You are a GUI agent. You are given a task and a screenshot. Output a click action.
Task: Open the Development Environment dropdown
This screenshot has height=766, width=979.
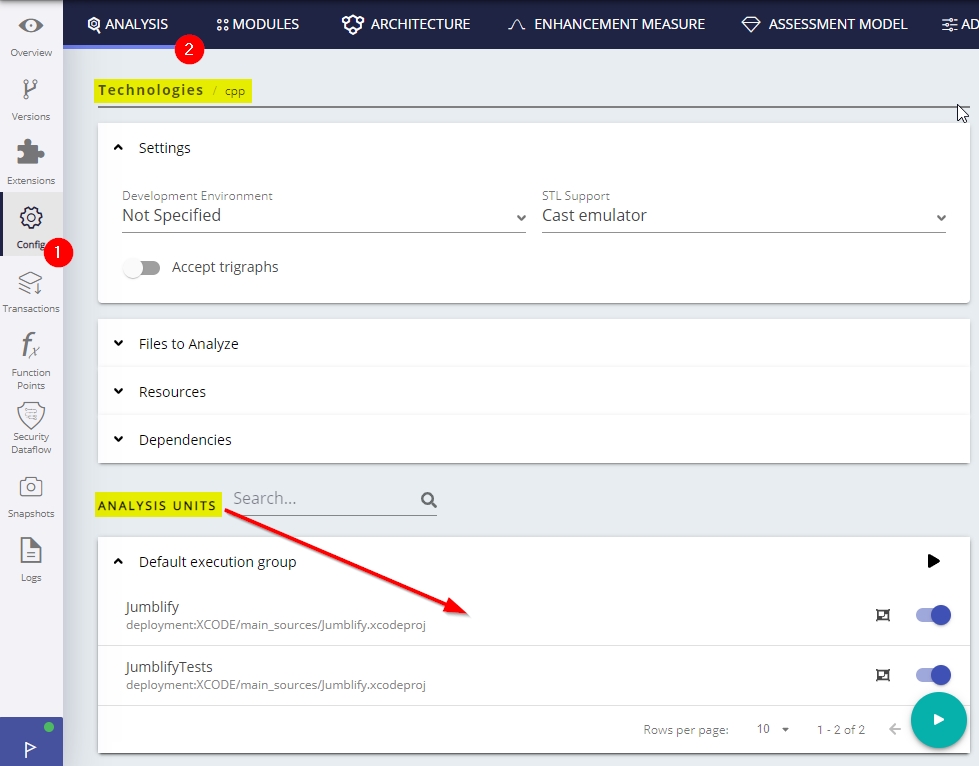[x=323, y=216]
